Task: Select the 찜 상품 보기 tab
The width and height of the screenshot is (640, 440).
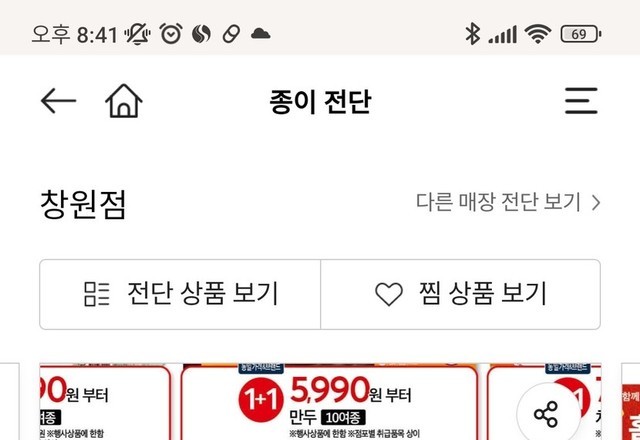Action: [x=460, y=294]
